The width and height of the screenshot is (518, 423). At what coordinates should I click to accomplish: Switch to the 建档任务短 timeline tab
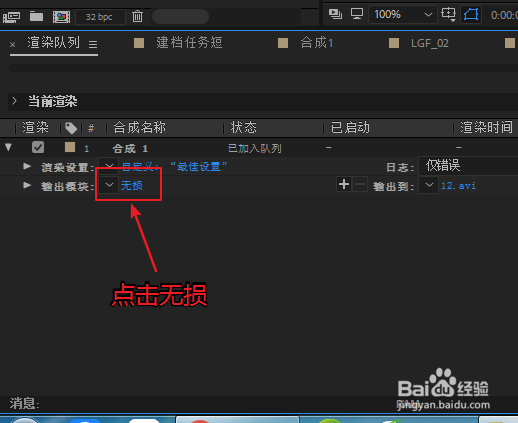point(189,43)
